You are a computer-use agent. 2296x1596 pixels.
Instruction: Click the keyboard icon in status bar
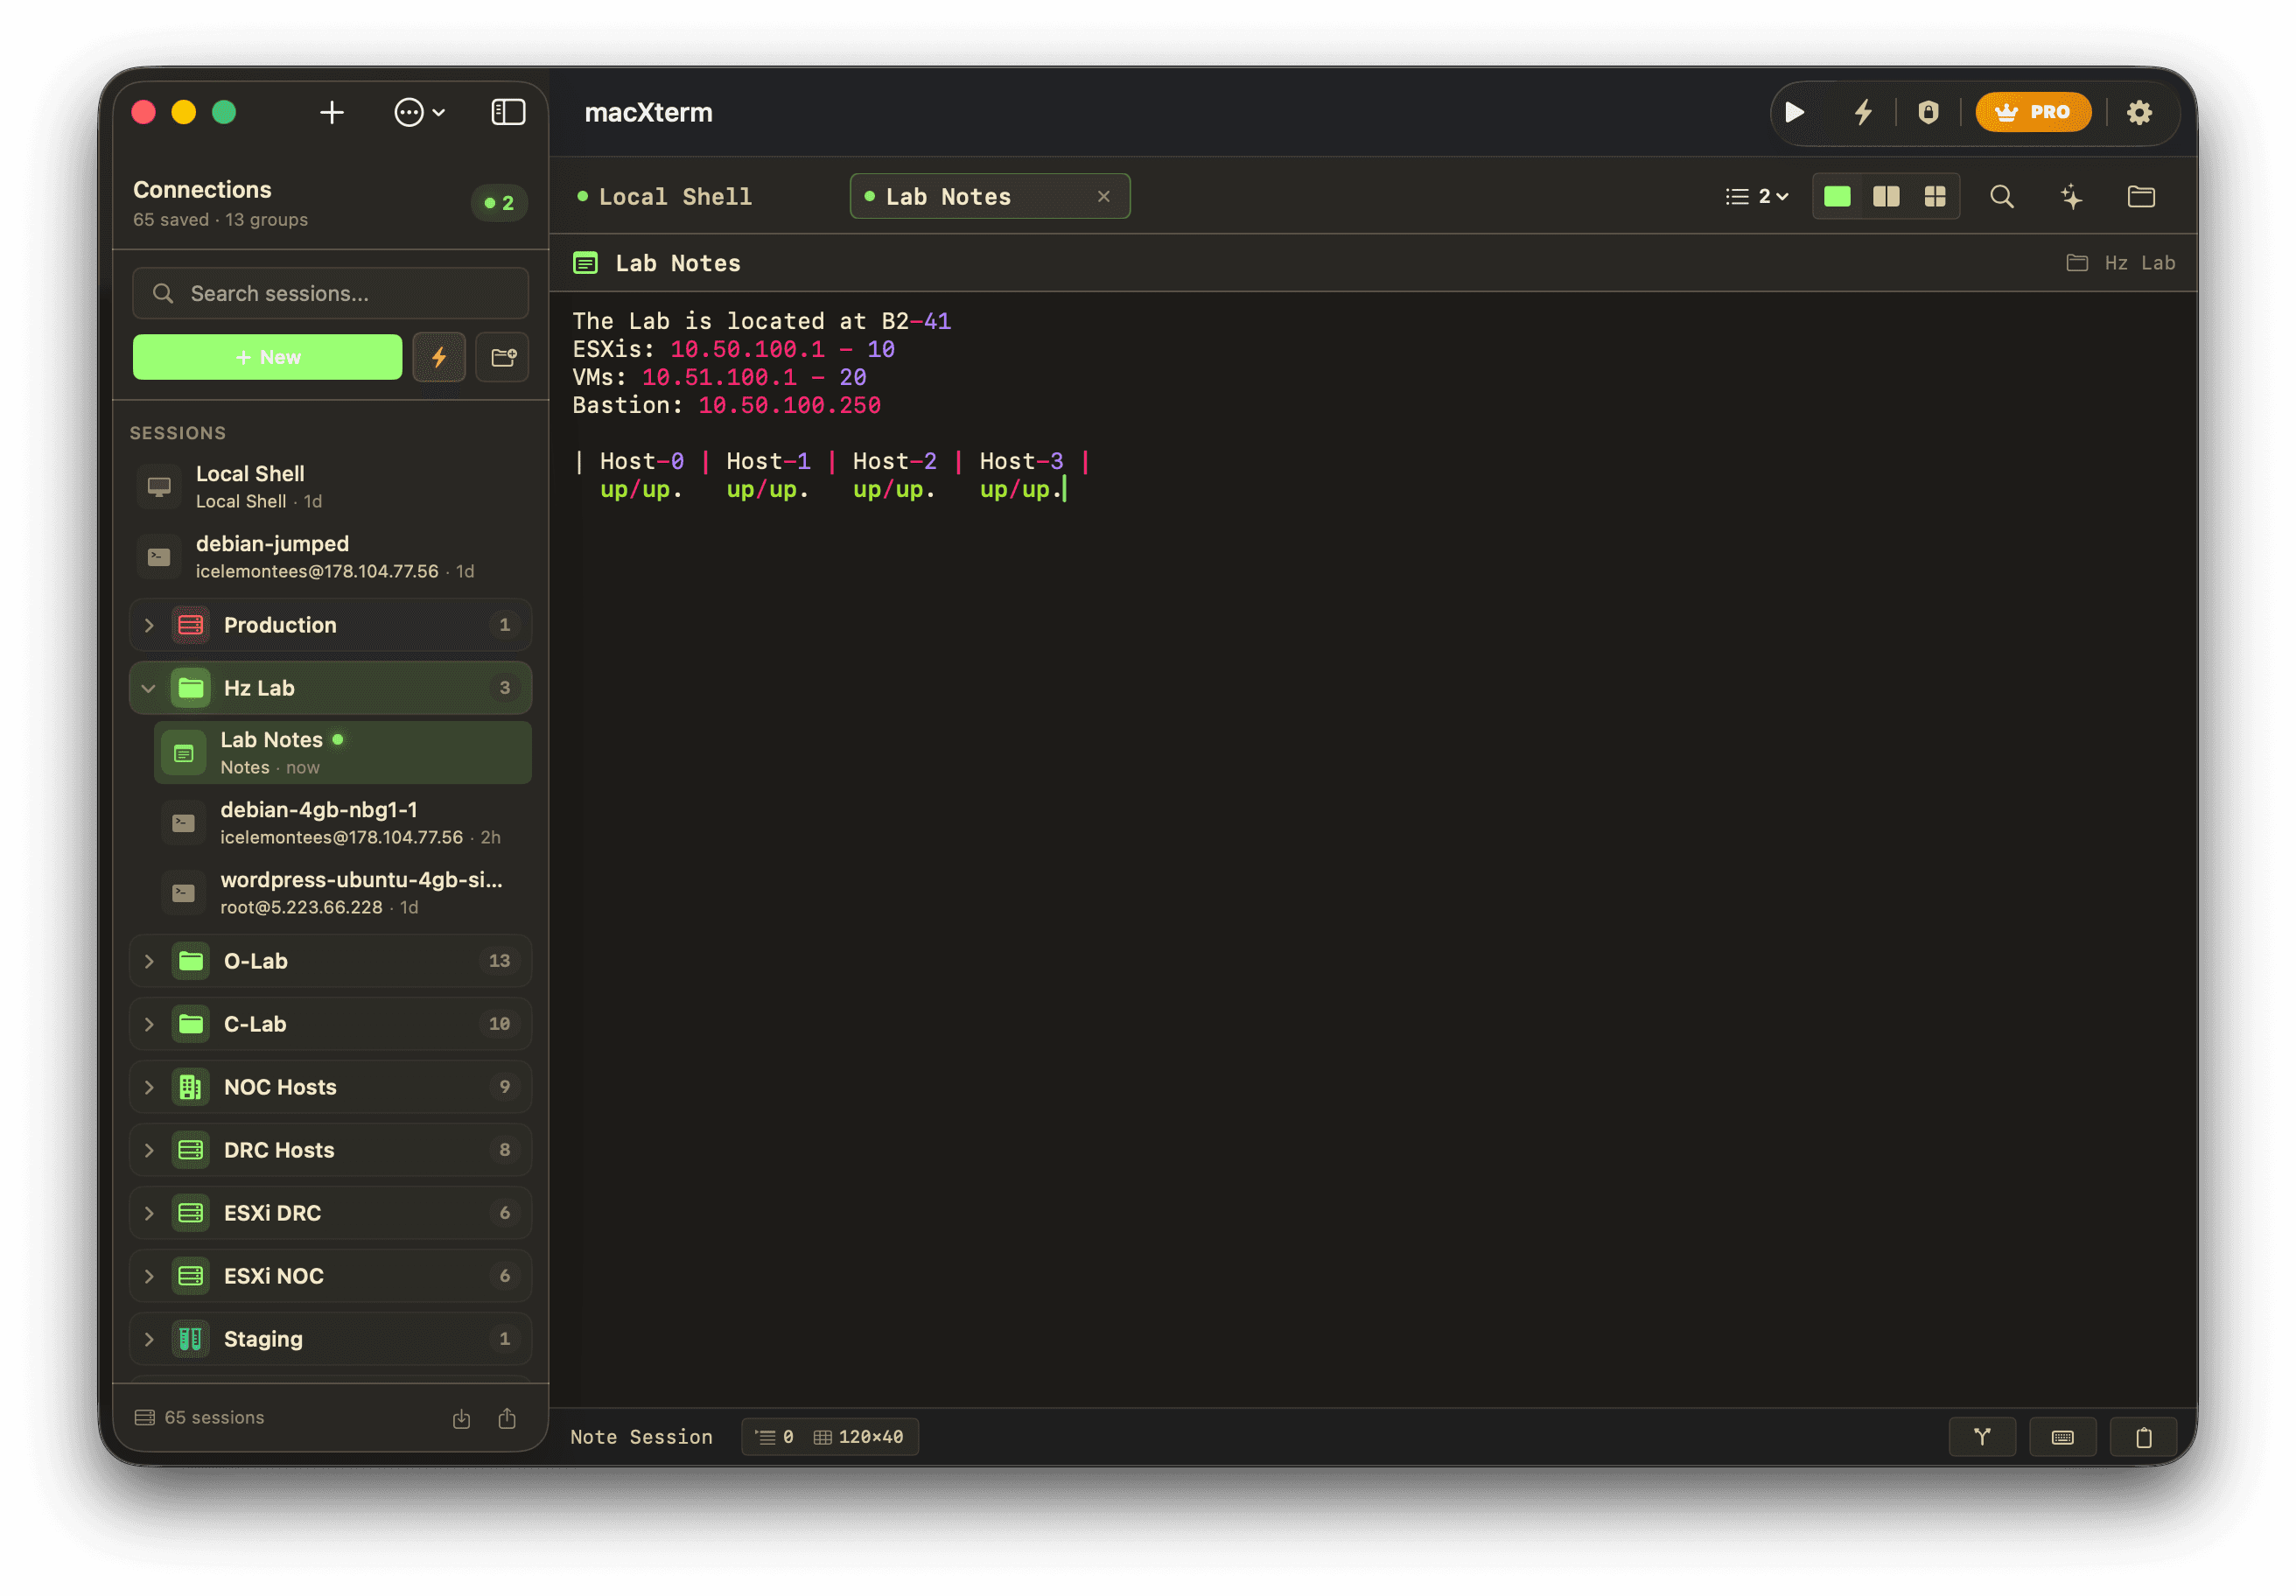click(x=2062, y=1437)
